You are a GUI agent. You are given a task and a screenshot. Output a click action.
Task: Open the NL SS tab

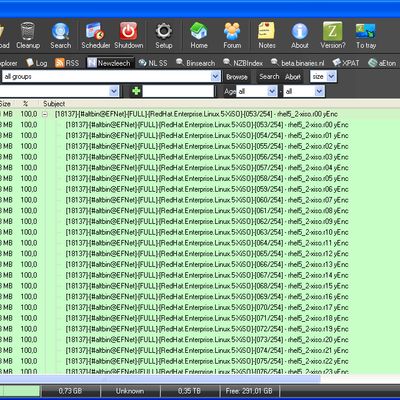153,63
